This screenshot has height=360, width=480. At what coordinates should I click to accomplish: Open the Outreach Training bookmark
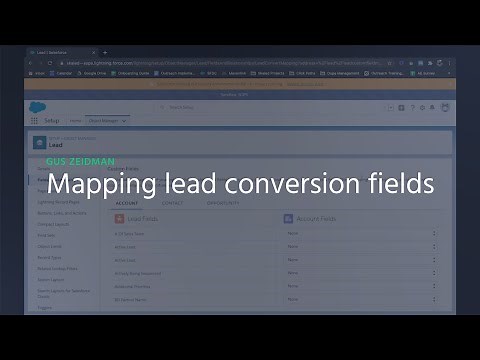[x=384, y=73]
